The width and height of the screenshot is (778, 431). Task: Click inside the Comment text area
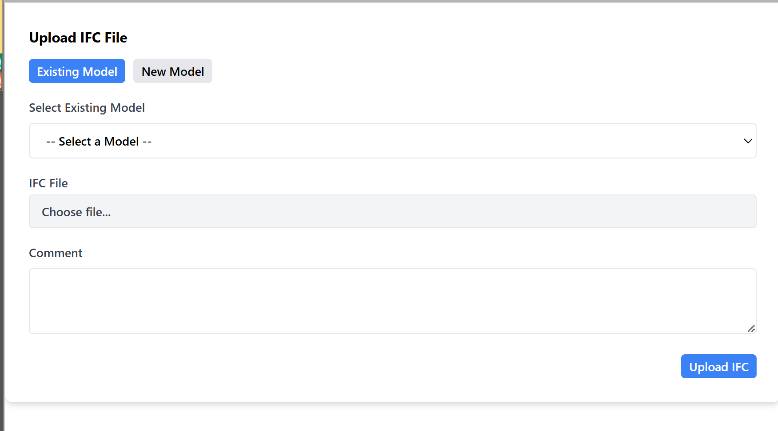pyautogui.click(x=392, y=300)
